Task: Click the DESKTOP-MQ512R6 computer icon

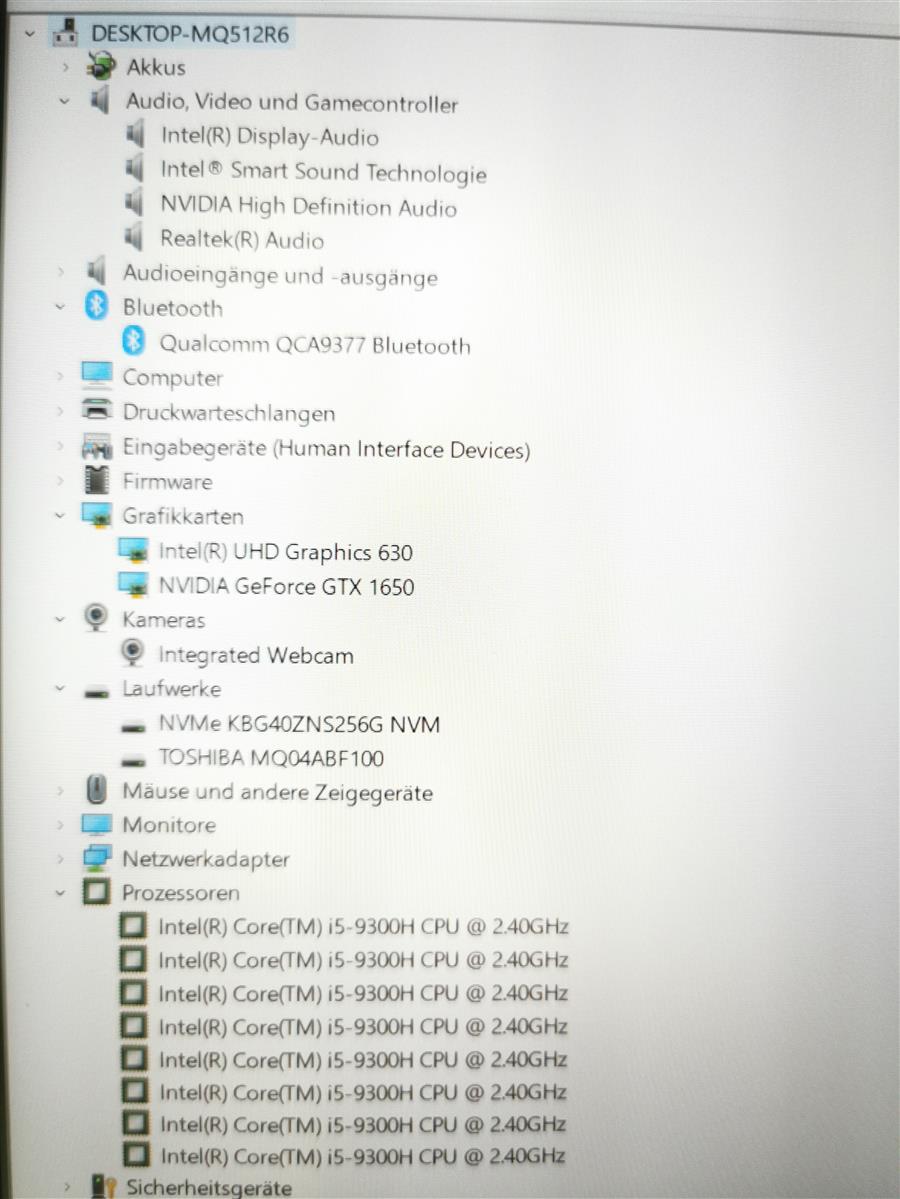Action: coord(66,32)
